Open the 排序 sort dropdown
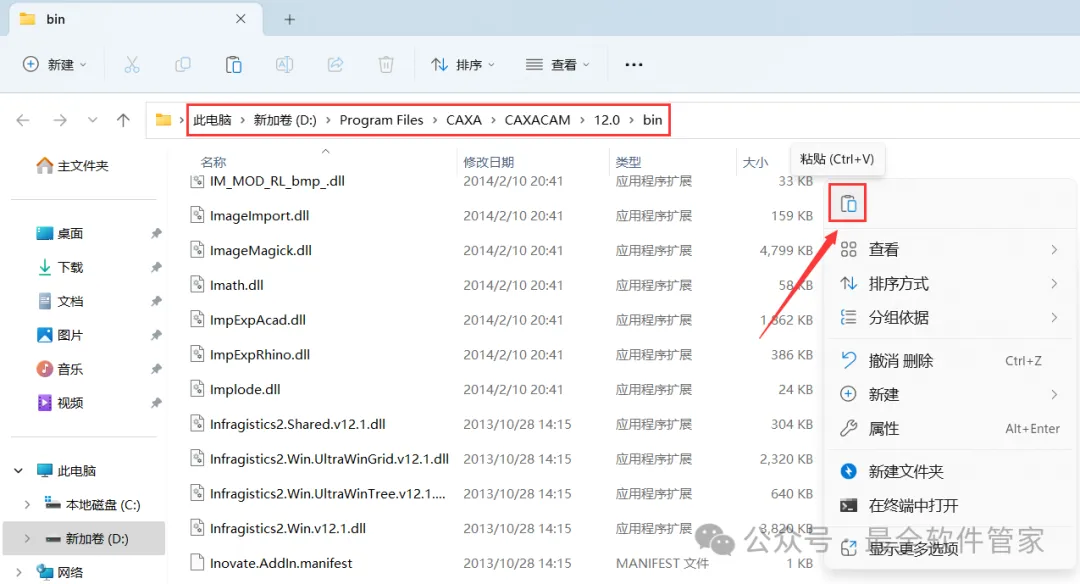 coord(463,65)
